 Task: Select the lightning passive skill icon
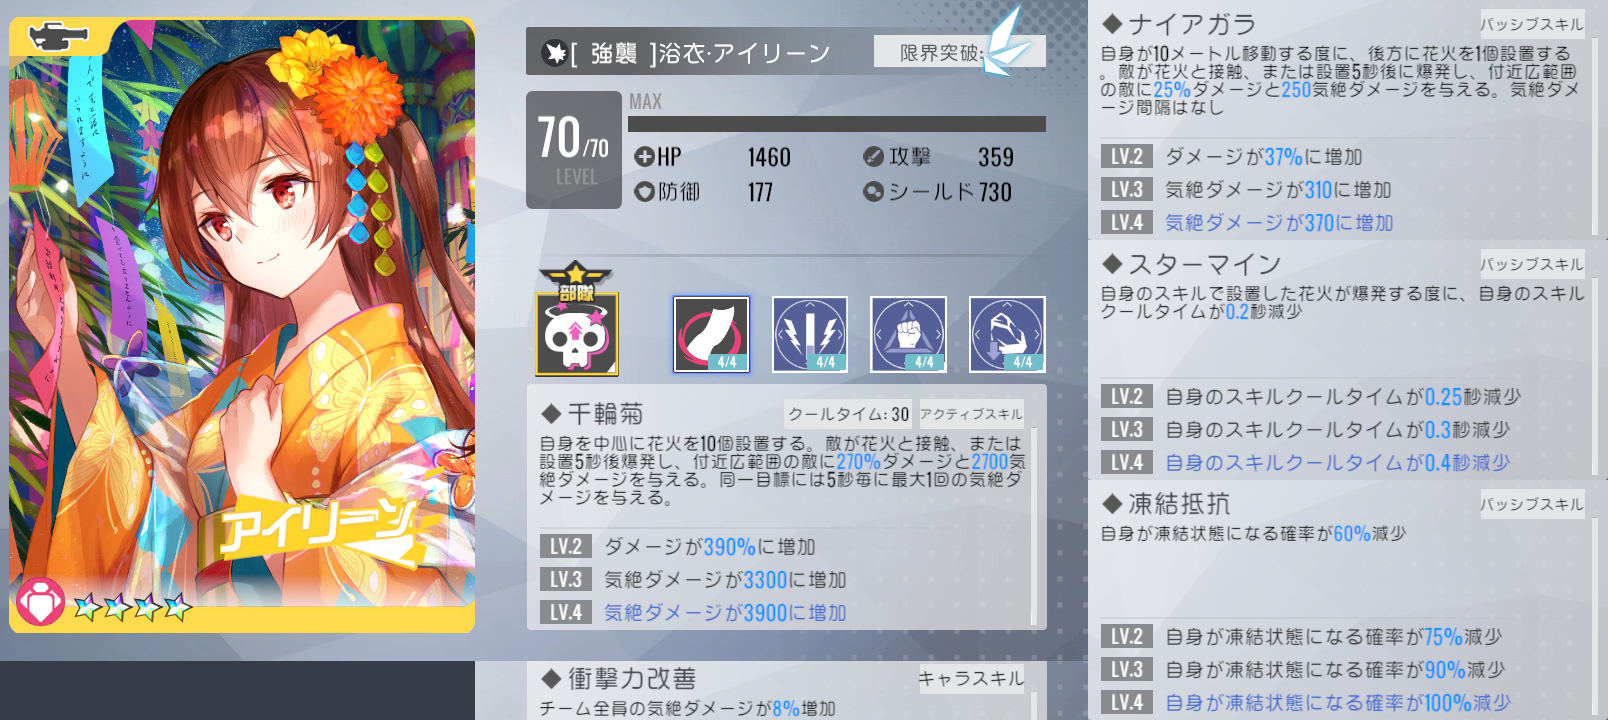[x=810, y=334]
